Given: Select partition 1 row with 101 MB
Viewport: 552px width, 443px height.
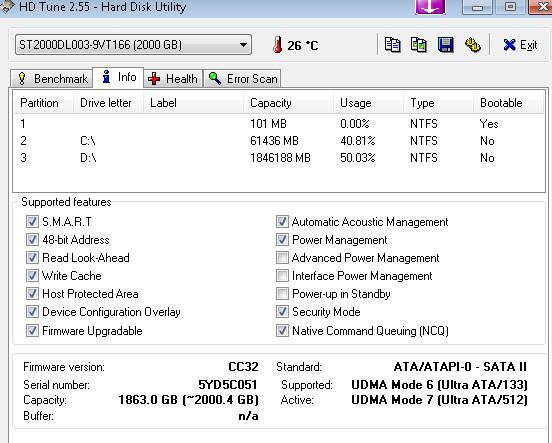Looking at the screenshot, I should point(279,124).
